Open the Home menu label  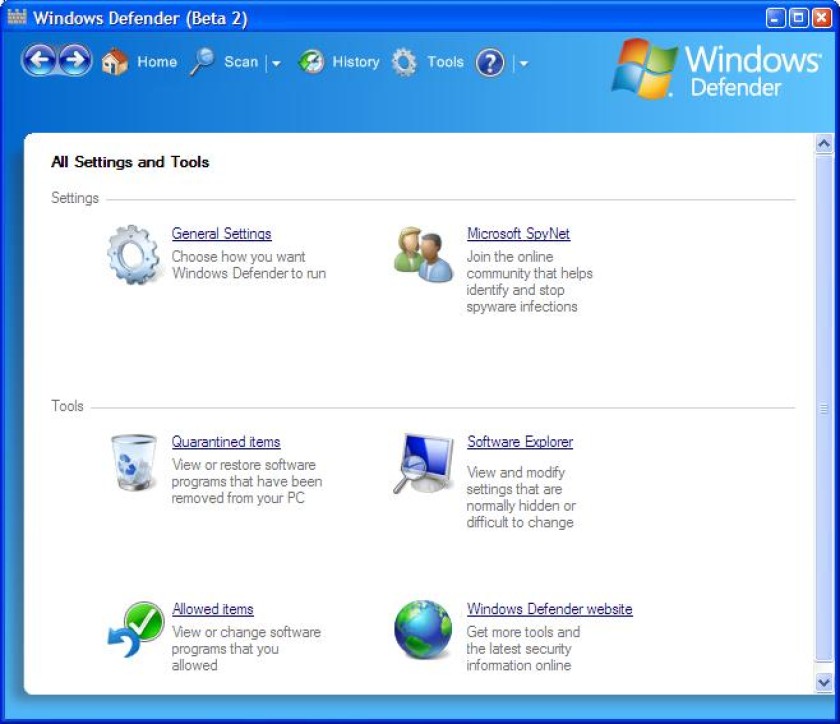click(x=157, y=62)
